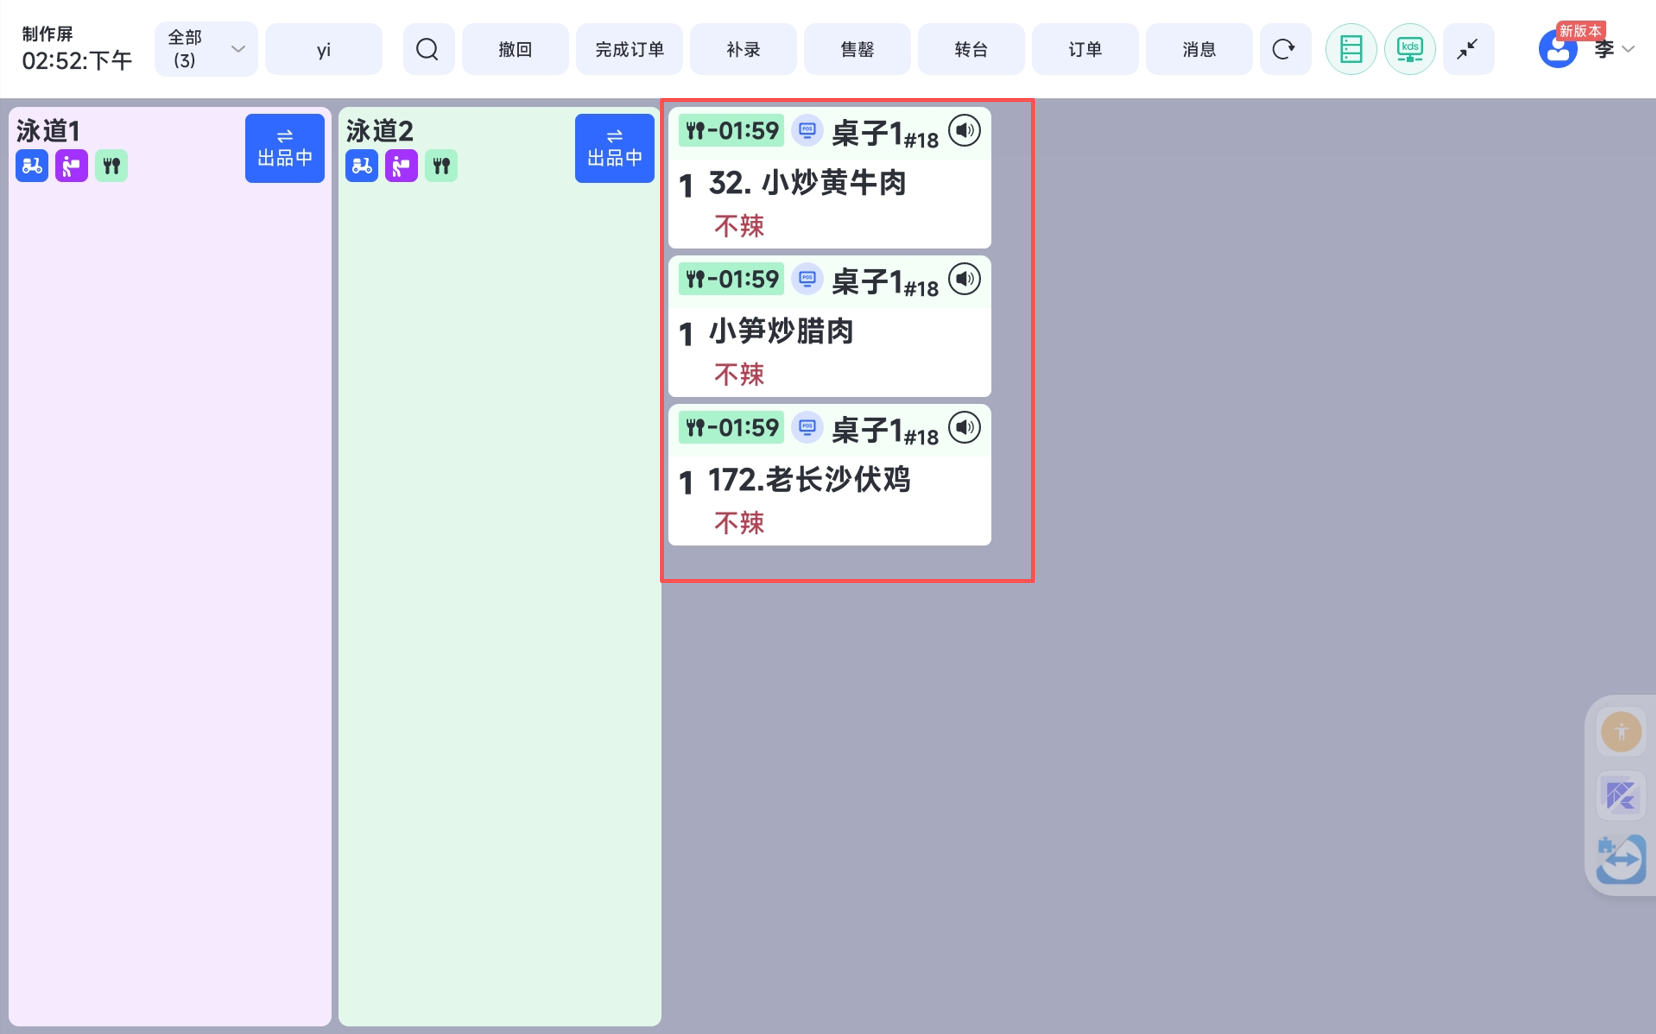1656x1034 pixels.
Task: Expand the 全部 (3) dropdown
Action: (x=206, y=49)
